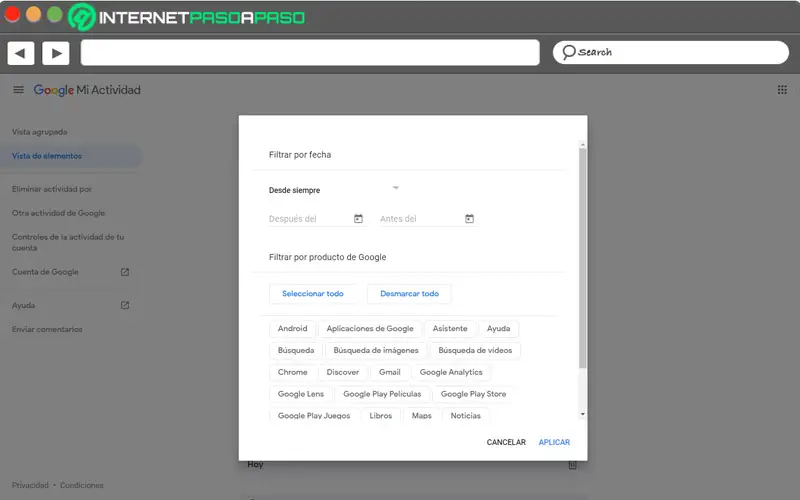Expand the Desde siempre date dropdown
This screenshot has height=500, width=800.
click(334, 190)
